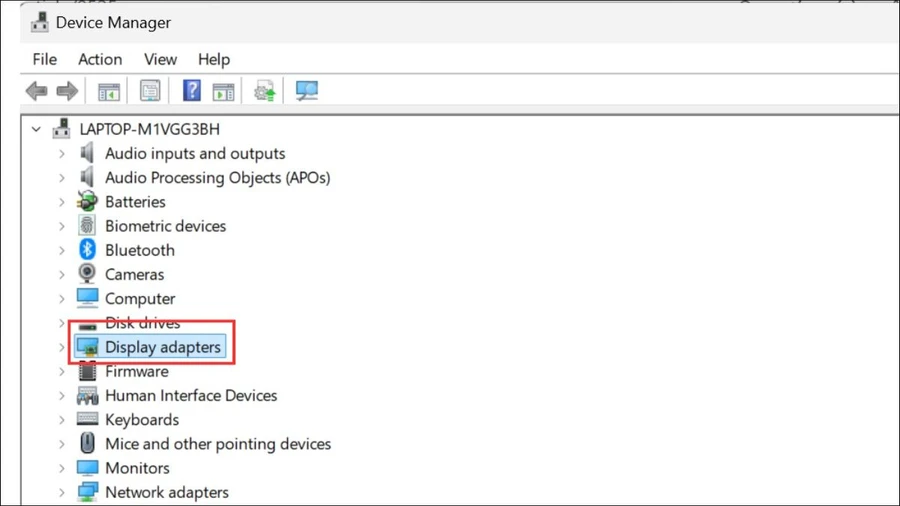Expand the Computer category
Image resolution: width=900 pixels, height=506 pixels.
point(62,299)
